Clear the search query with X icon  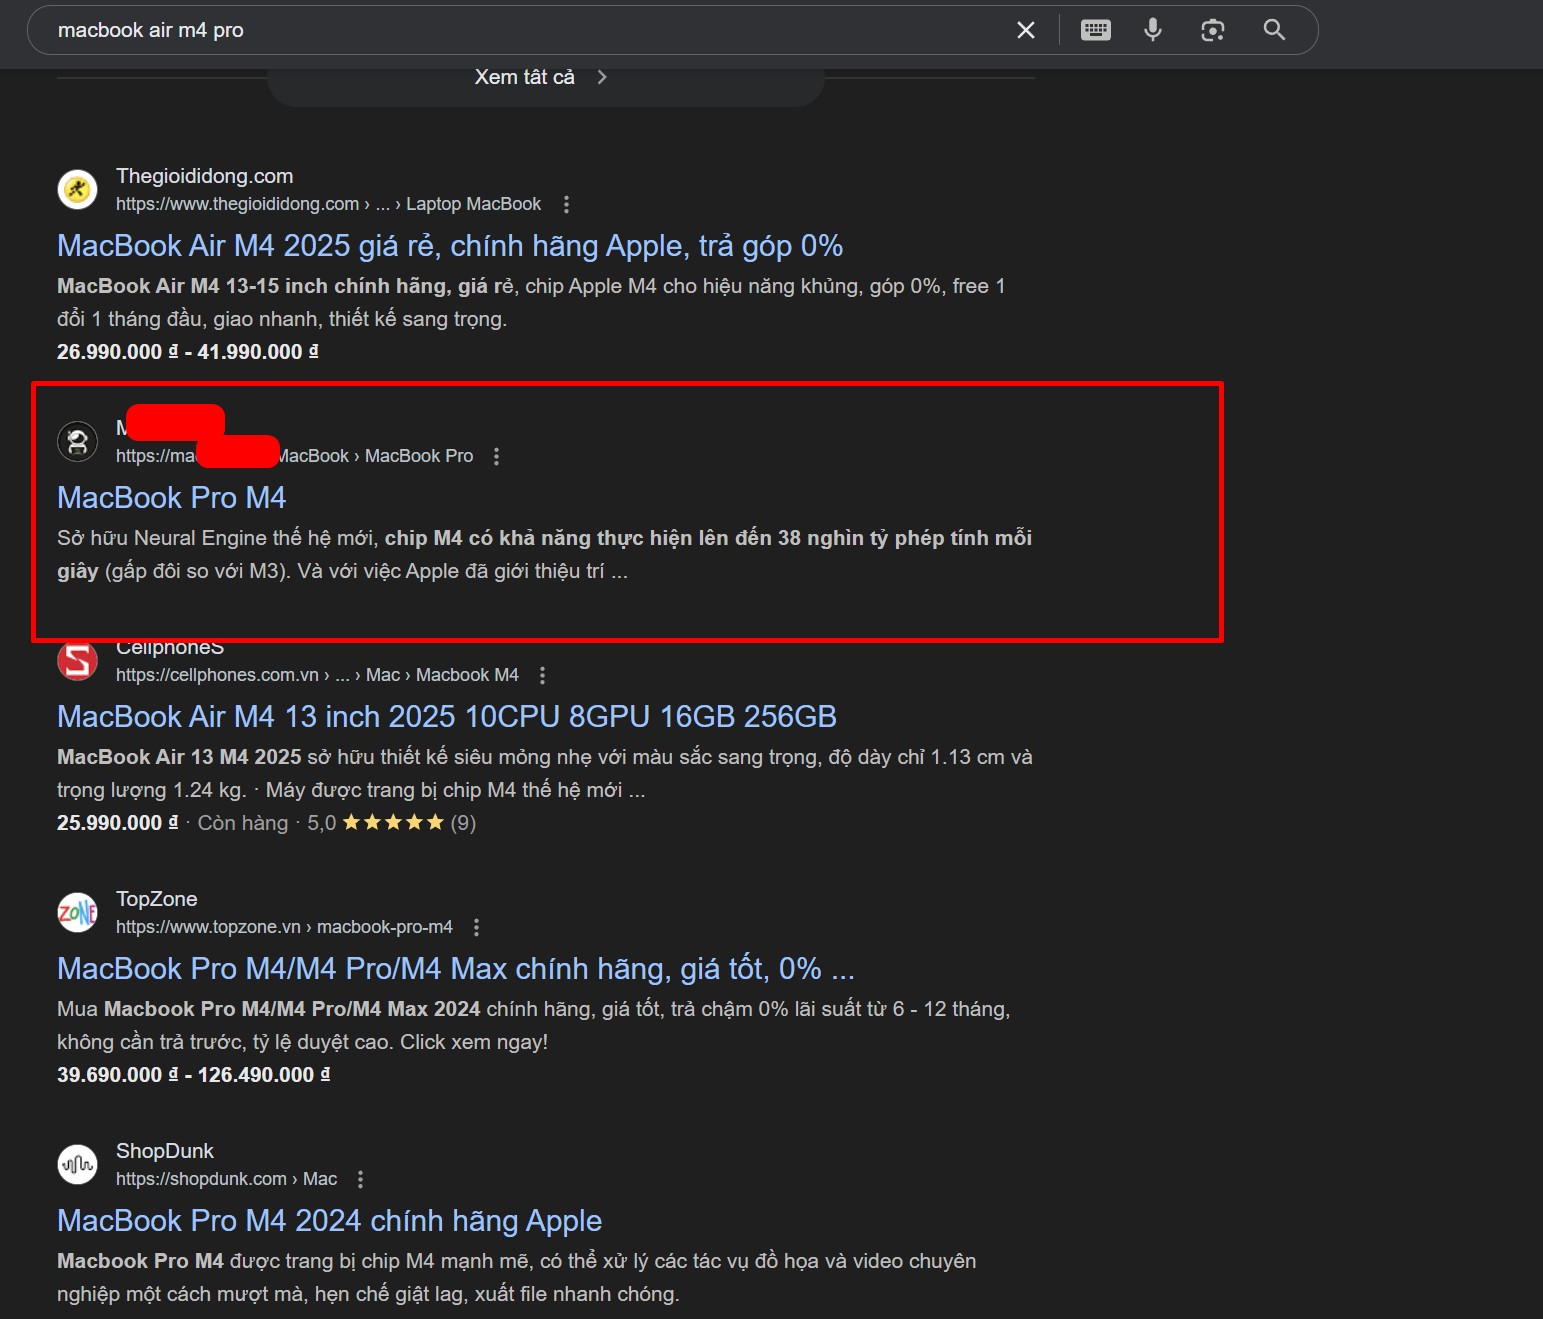tap(1026, 30)
